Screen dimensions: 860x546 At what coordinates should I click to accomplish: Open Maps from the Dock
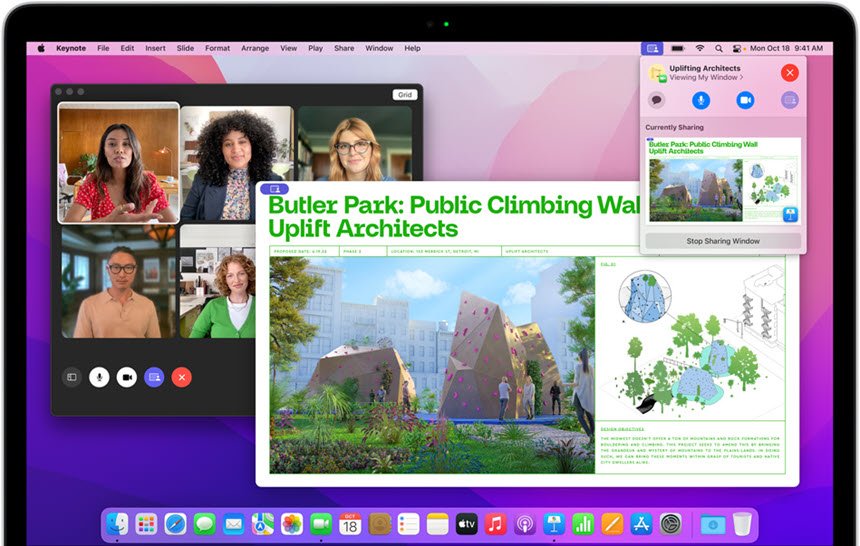pyautogui.click(x=263, y=525)
